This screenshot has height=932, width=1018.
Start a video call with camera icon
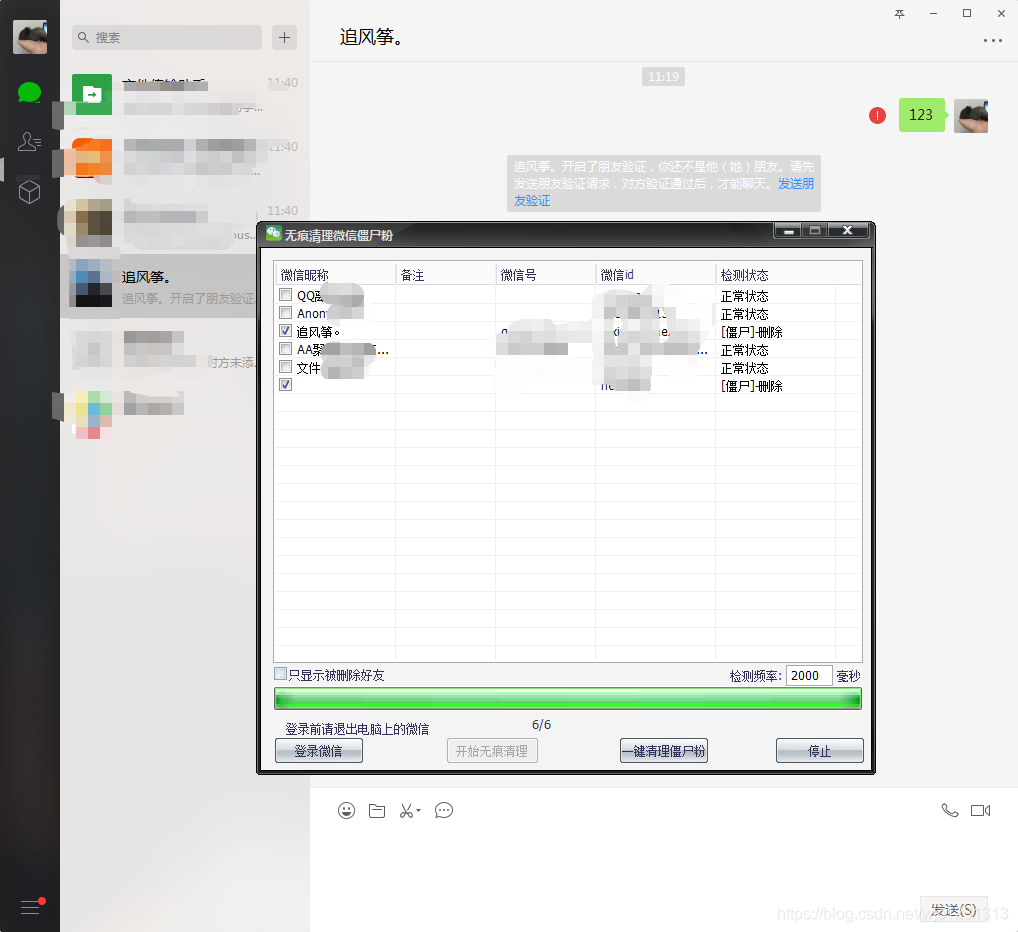pos(980,810)
